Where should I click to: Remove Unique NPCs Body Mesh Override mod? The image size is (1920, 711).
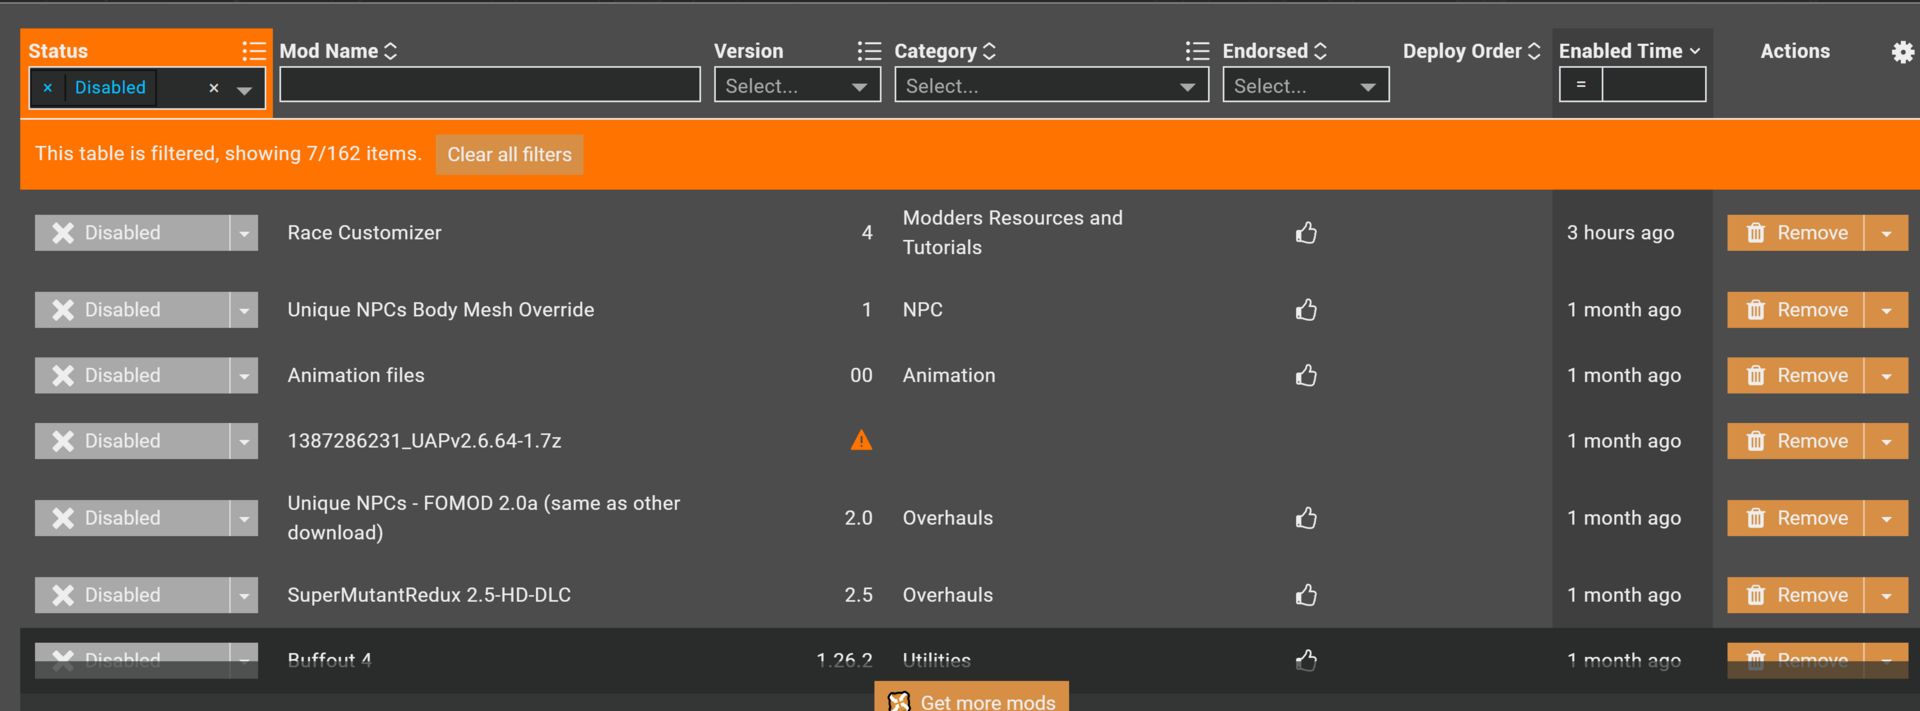pos(1795,310)
